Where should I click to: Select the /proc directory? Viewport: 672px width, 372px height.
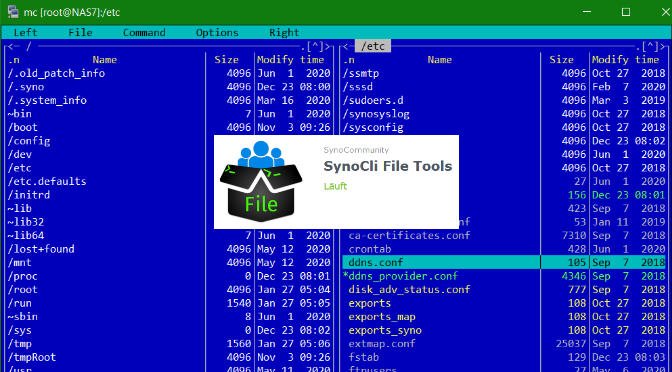pos(22,276)
